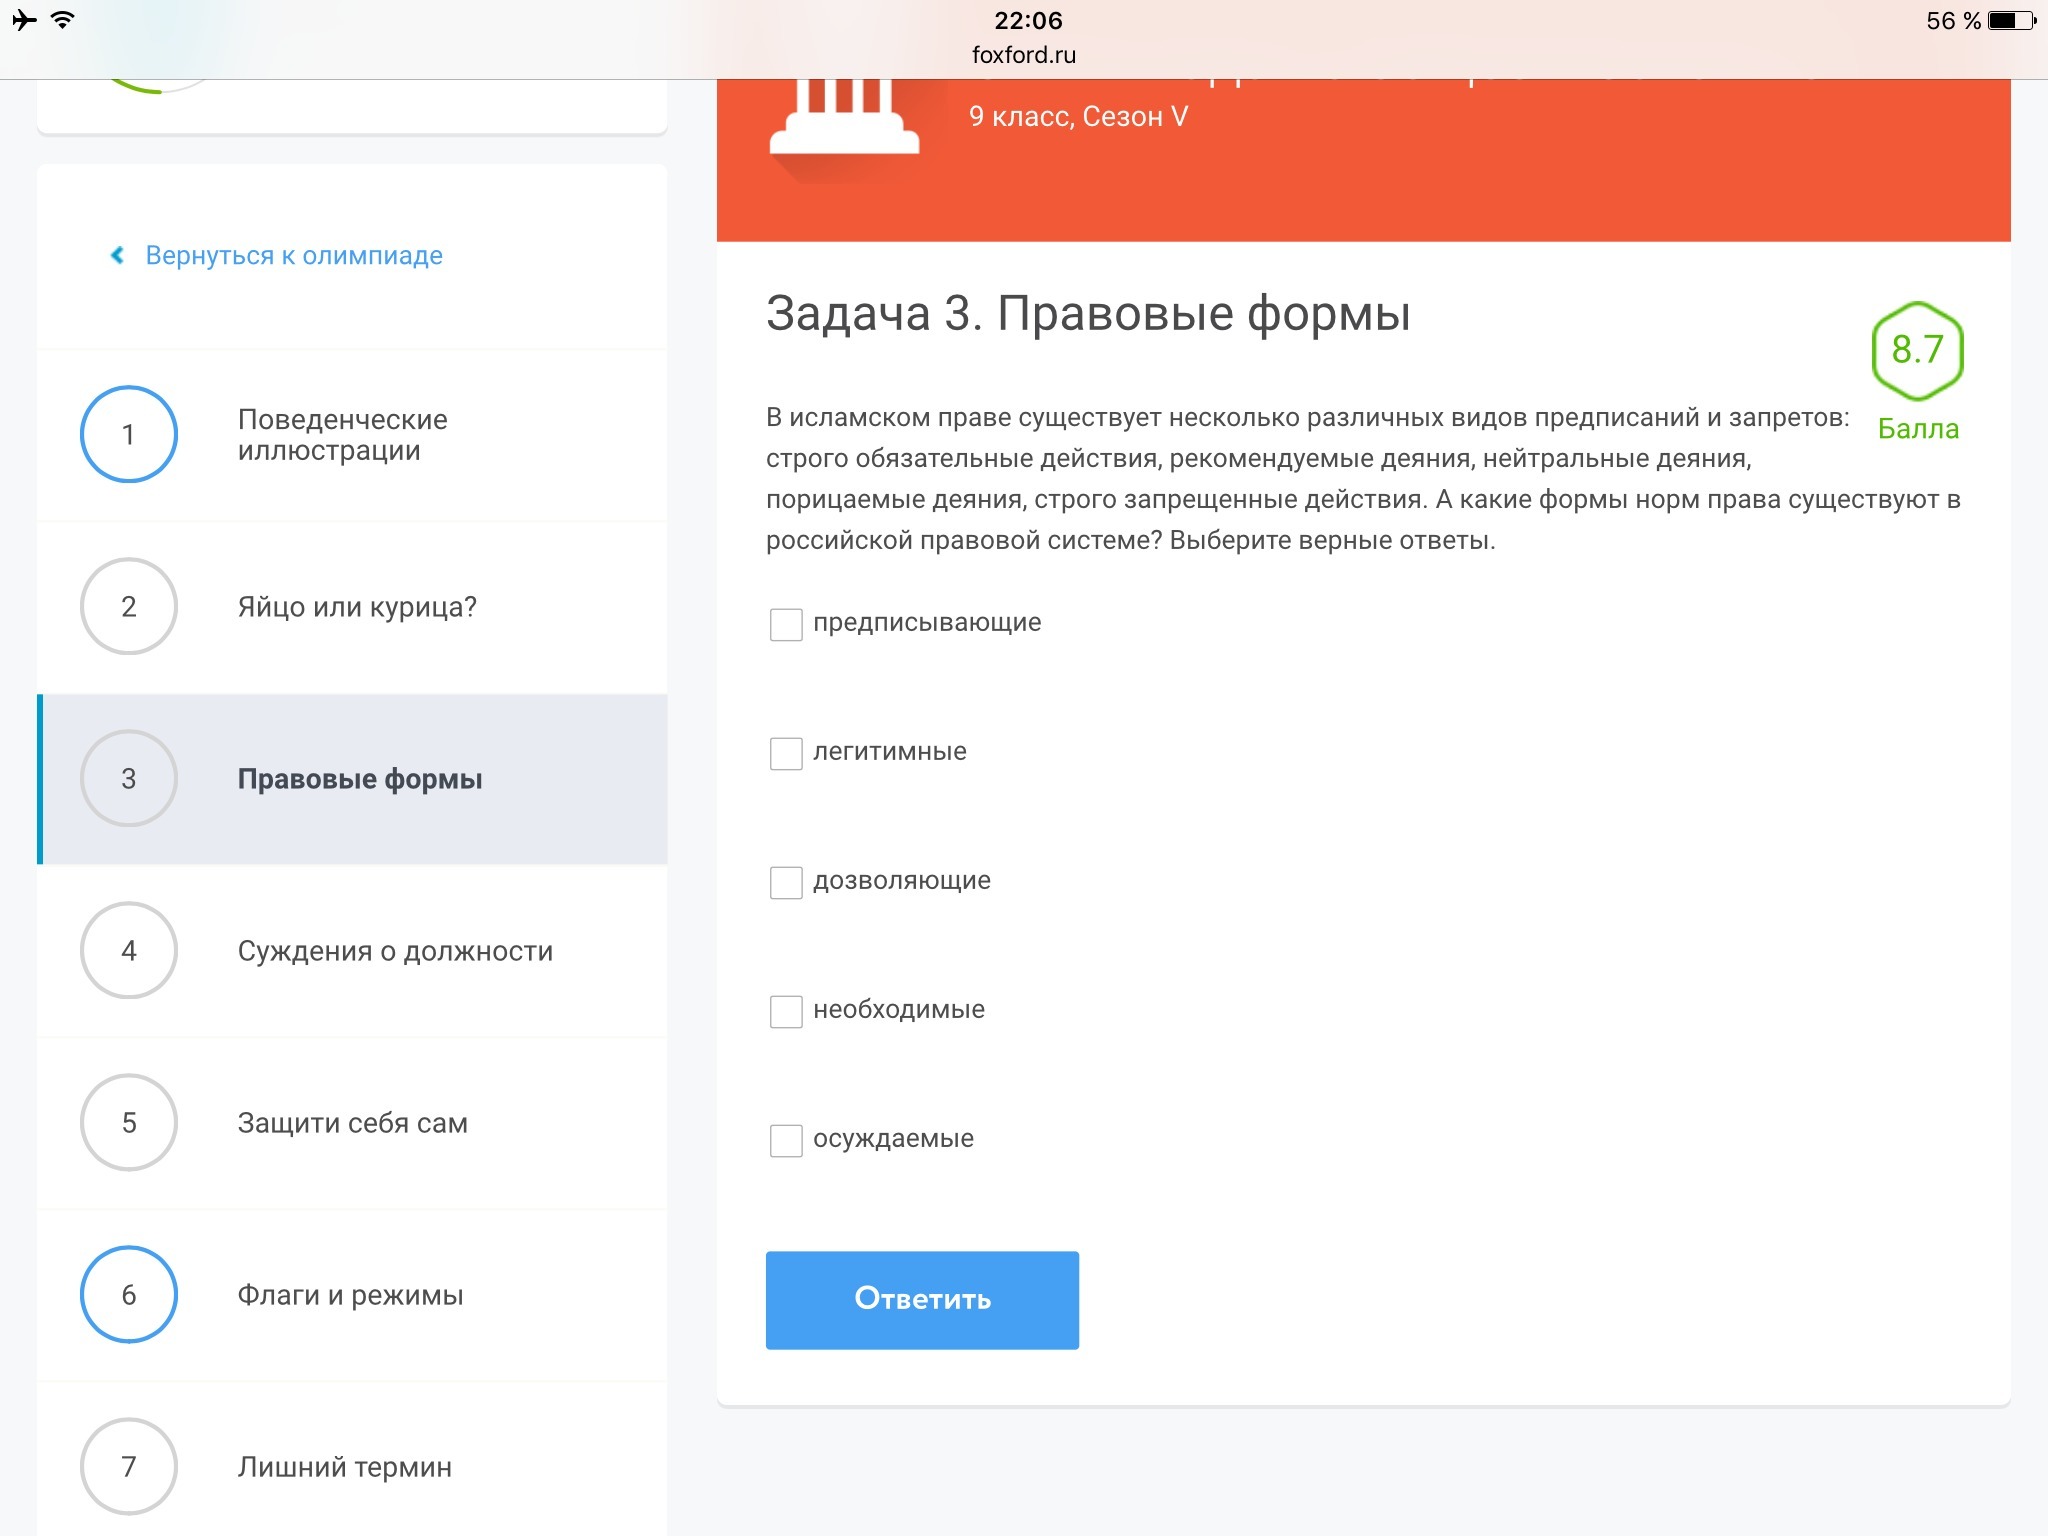This screenshot has width=2048, height=1536.
Task: Tap the foxford.ru address bar
Action: point(1024,55)
